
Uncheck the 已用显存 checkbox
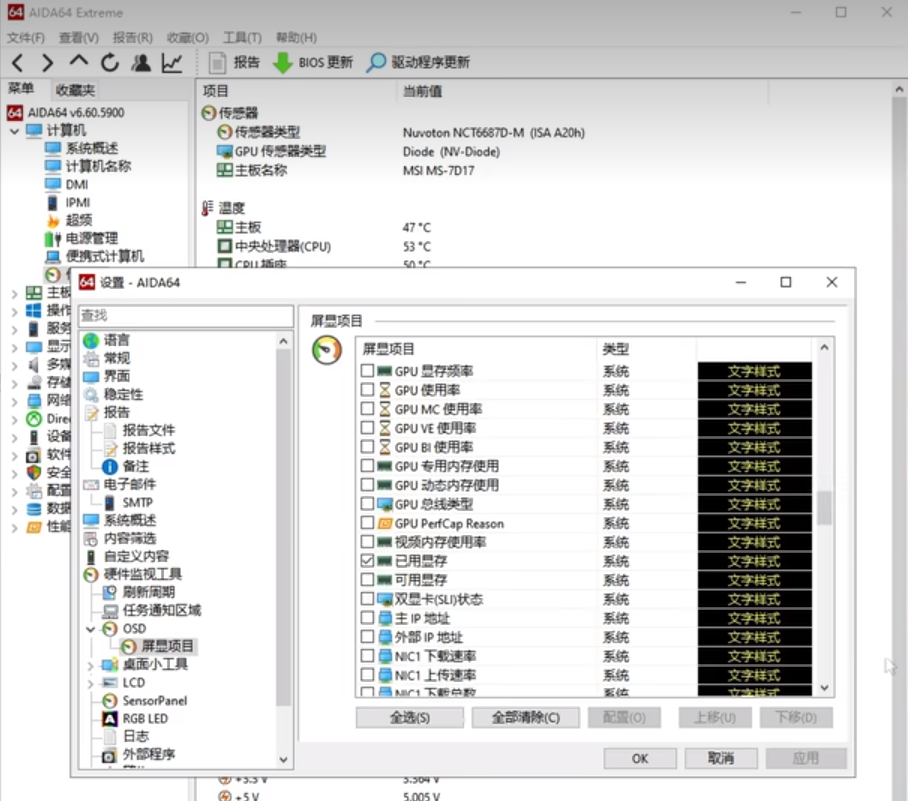[367, 562]
